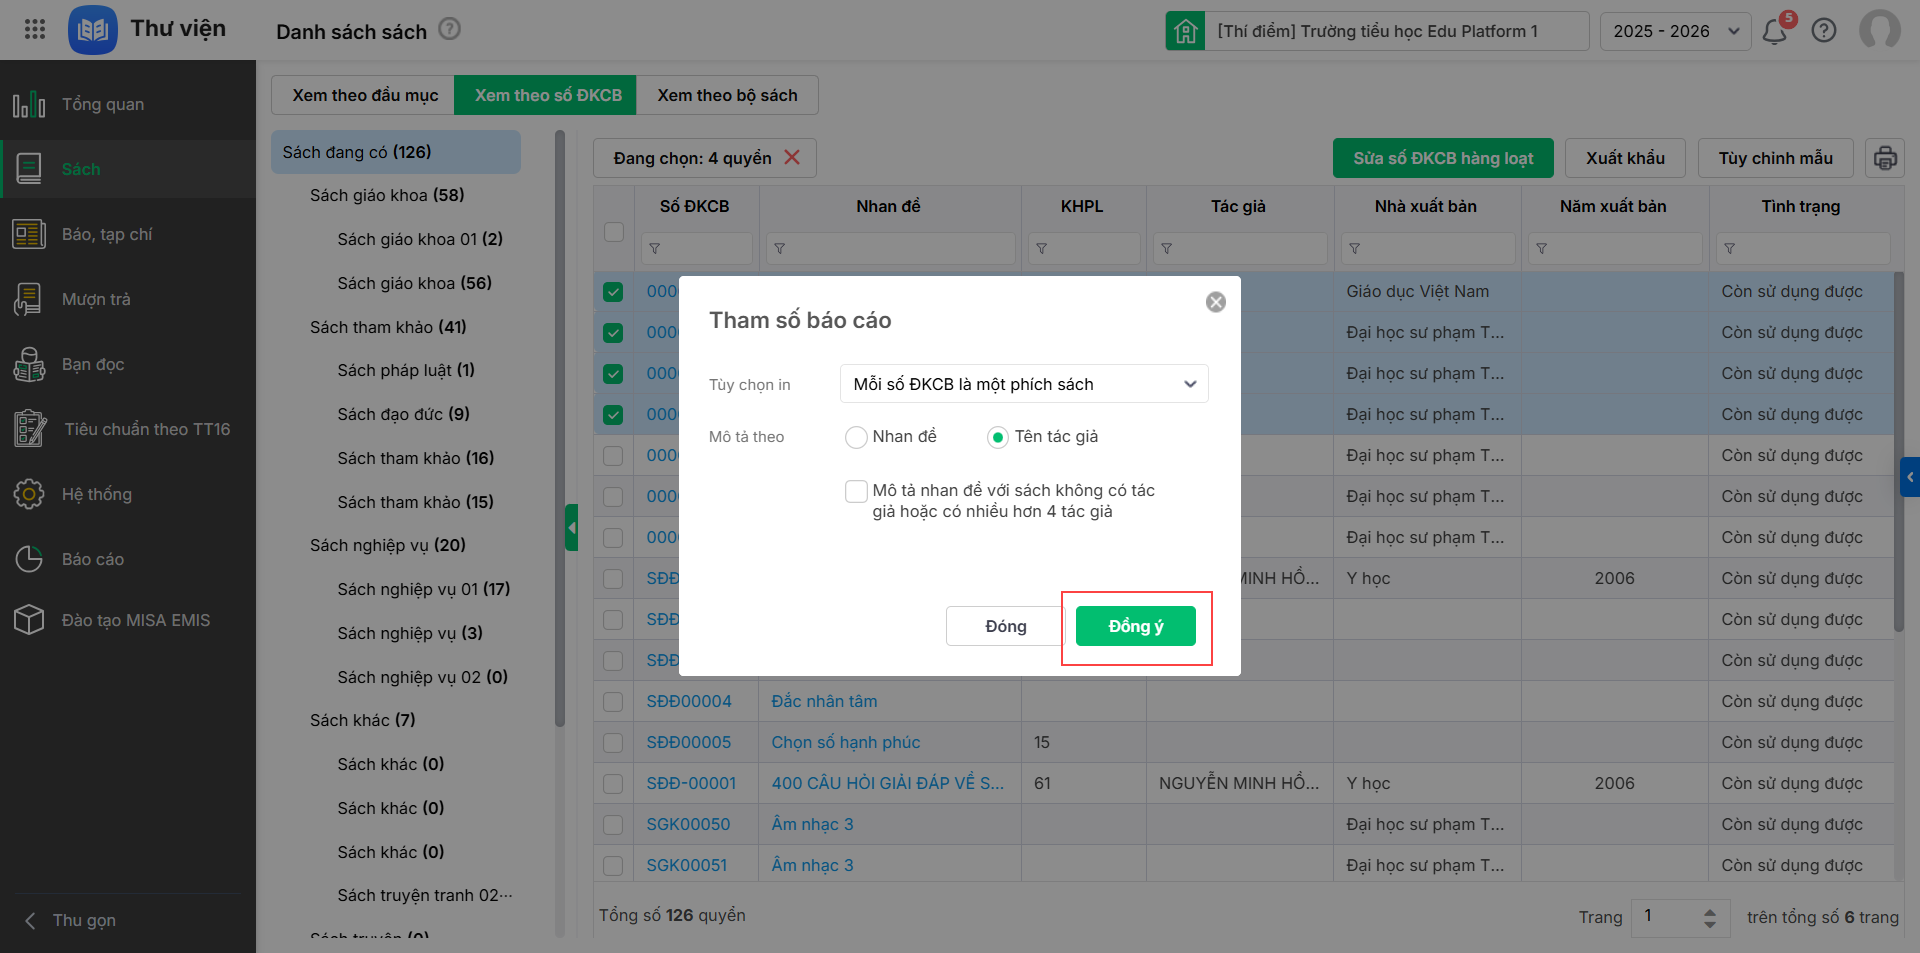Screen dimensions: 1920x953
Task: Go to Mượn trả sidebar section
Action: (x=96, y=299)
